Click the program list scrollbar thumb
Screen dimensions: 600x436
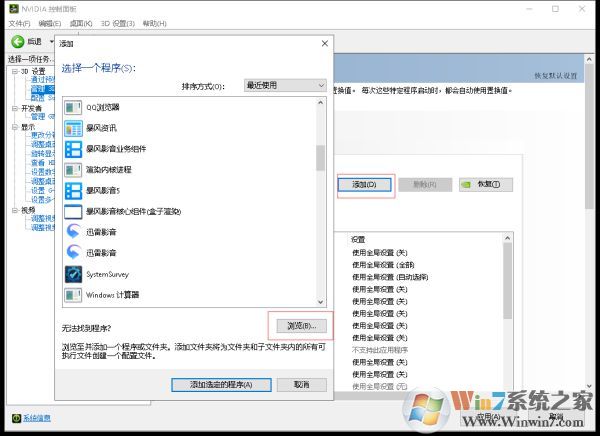tap(321, 158)
